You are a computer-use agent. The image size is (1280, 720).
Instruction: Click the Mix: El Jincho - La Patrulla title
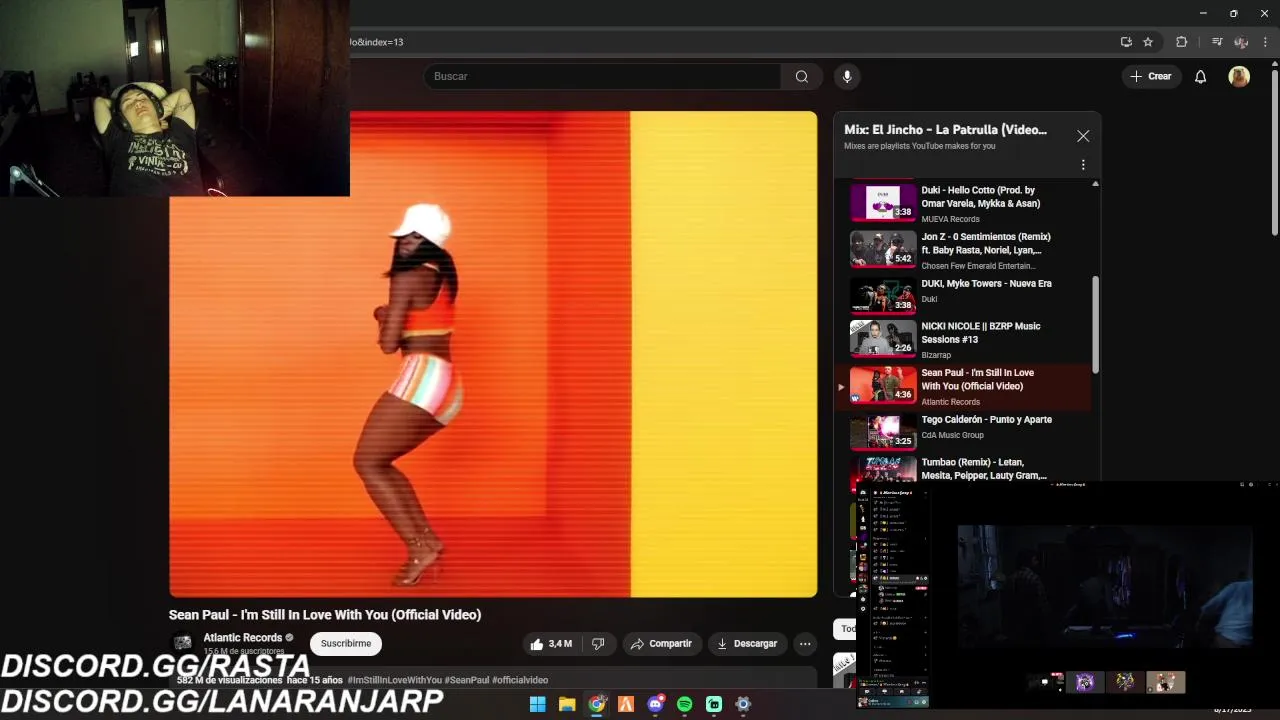click(x=945, y=130)
